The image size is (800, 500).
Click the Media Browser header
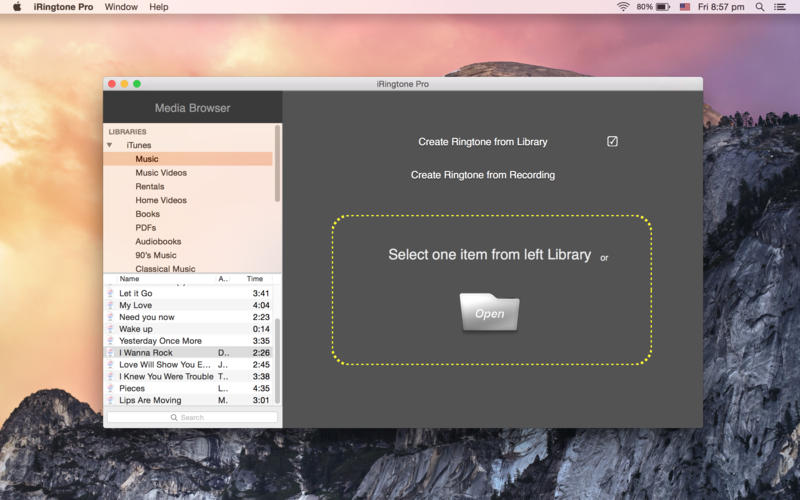click(192, 108)
